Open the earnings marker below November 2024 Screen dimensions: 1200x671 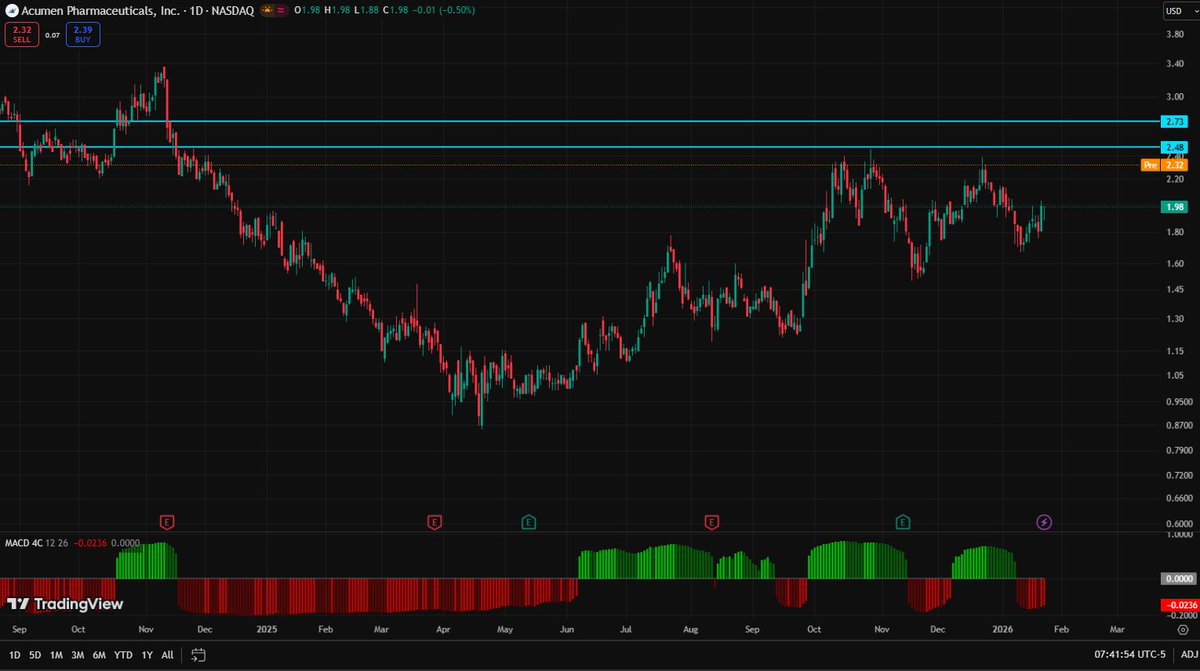click(x=168, y=522)
